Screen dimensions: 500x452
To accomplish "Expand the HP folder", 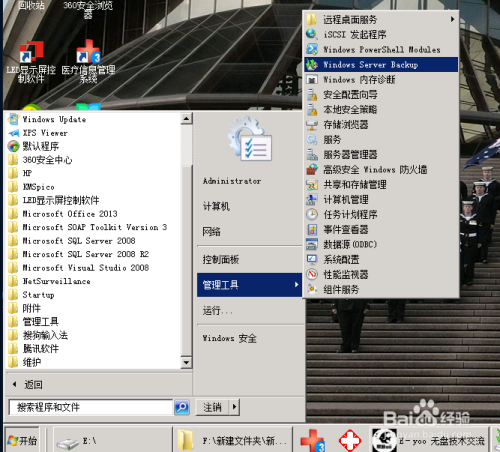I will 20,173.
